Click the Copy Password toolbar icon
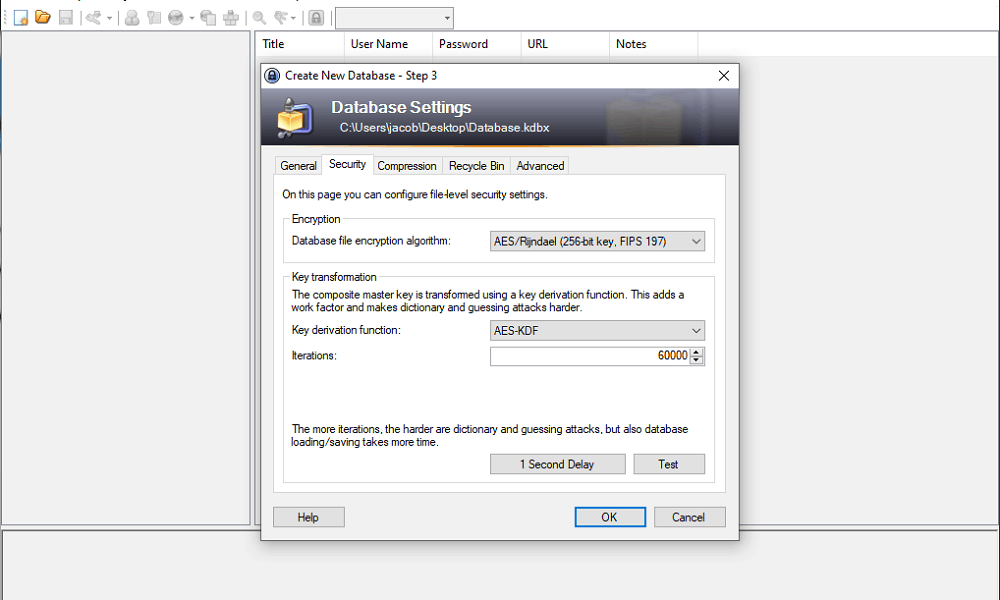 pyautogui.click(x=154, y=17)
